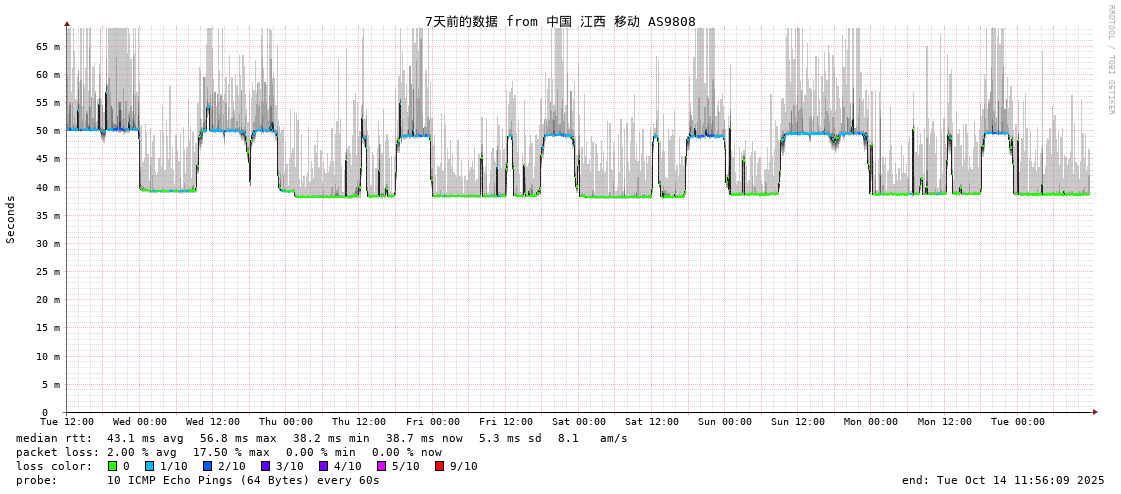Click the end timestamp Tue Oct 14
Image resolution: width=1121 pixels, height=494 pixels.
(1003, 480)
